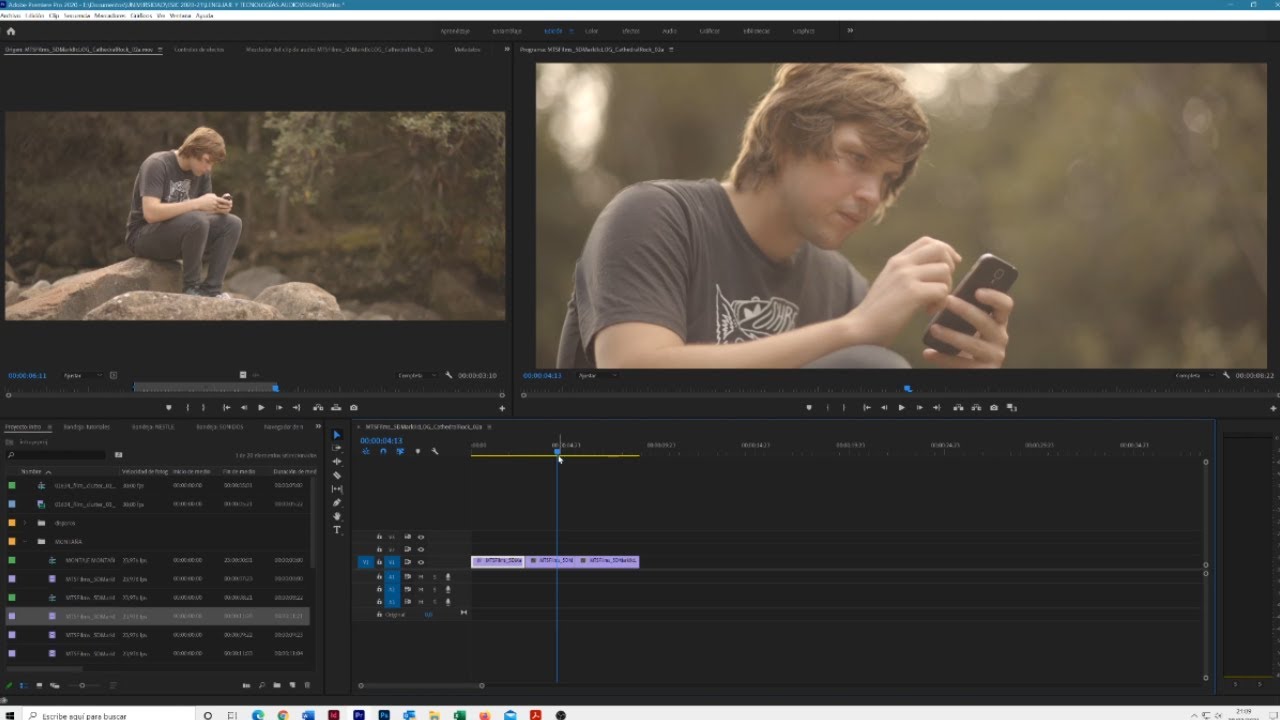The width and height of the screenshot is (1280, 720).
Task: Go to Out point in Program monitor
Action: (937, 408)
